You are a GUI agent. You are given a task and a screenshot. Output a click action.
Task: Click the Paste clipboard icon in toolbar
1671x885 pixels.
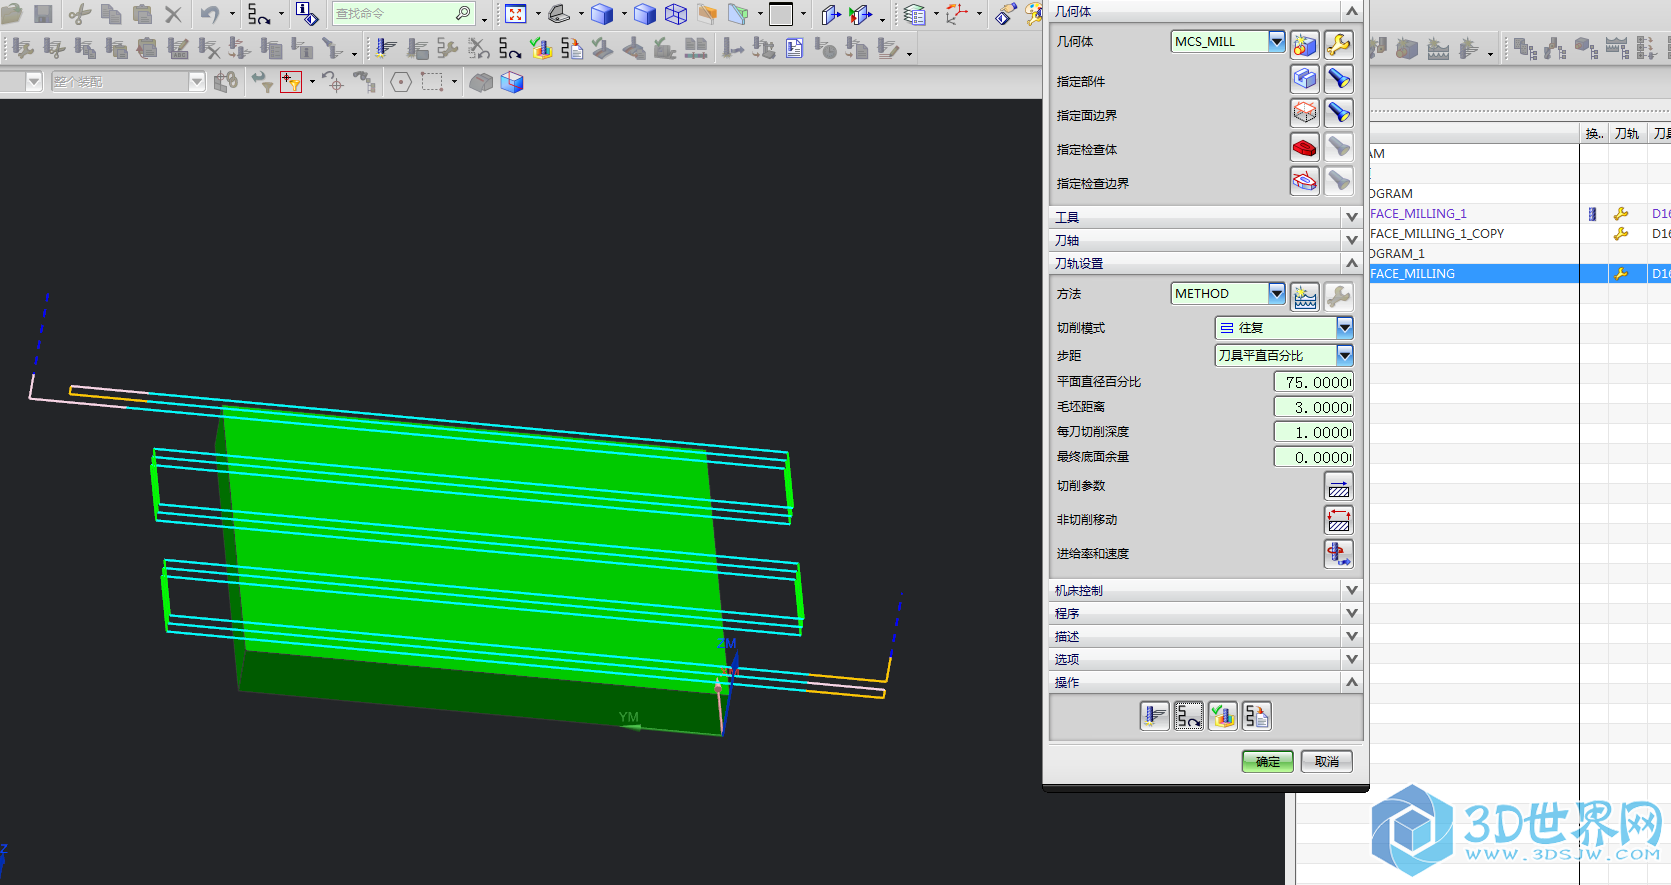click(x=142, y=14)
